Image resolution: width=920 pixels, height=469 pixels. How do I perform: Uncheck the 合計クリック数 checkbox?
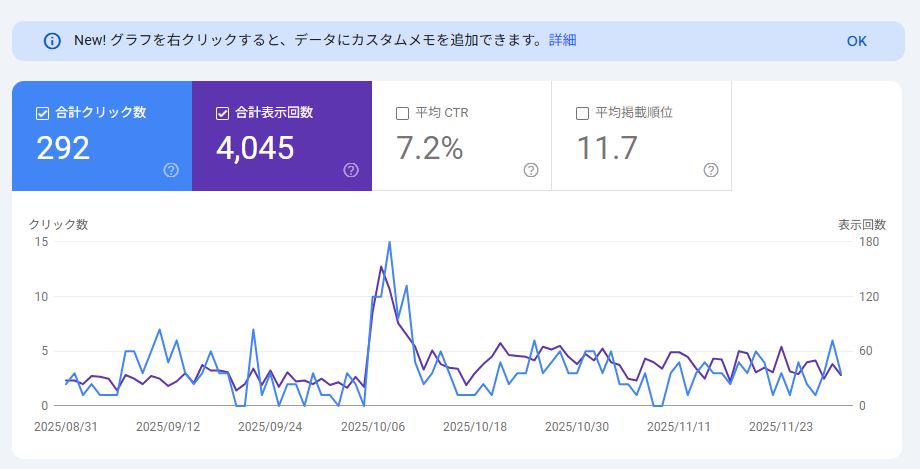(x=42, y=113)
